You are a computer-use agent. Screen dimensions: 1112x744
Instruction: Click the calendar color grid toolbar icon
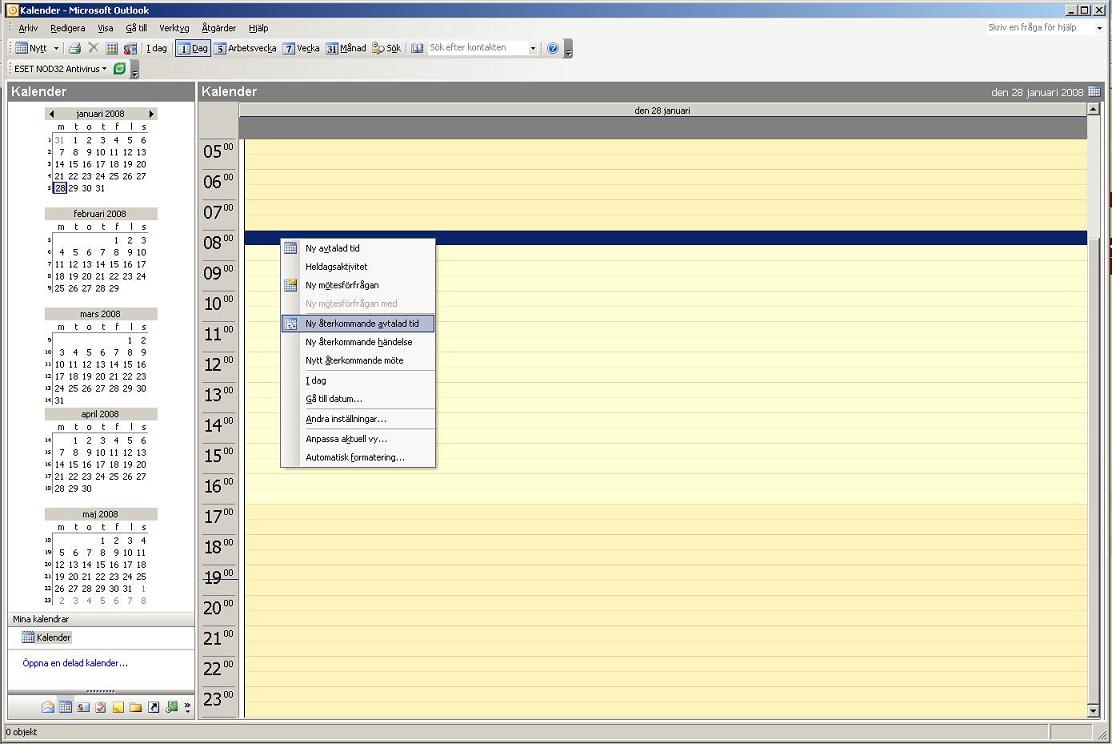[111, 48]
